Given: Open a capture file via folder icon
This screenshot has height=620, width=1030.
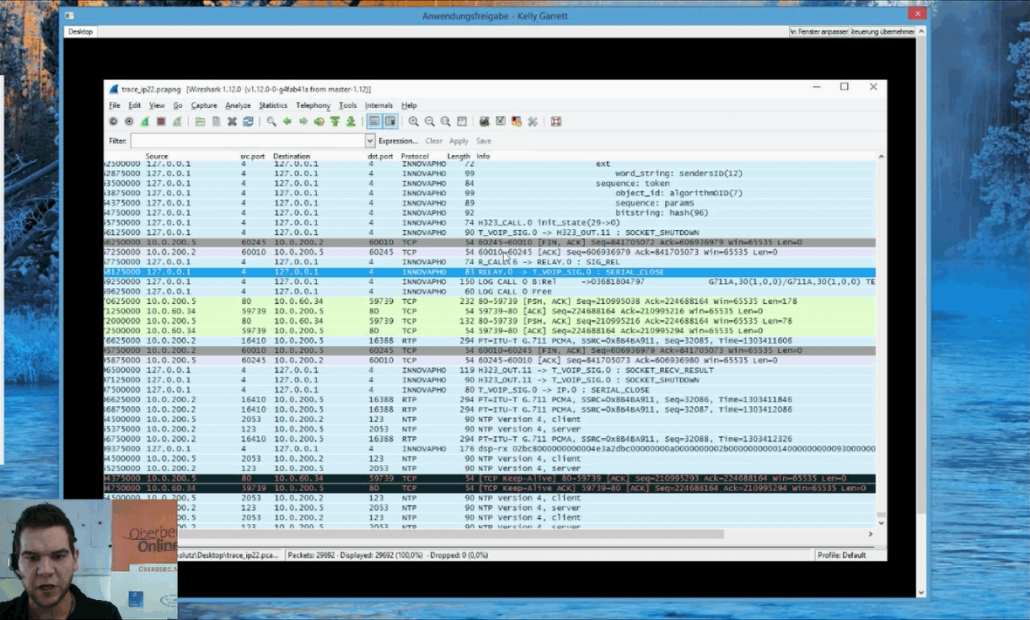Looking at the screenshot, I should coord(200,121).
